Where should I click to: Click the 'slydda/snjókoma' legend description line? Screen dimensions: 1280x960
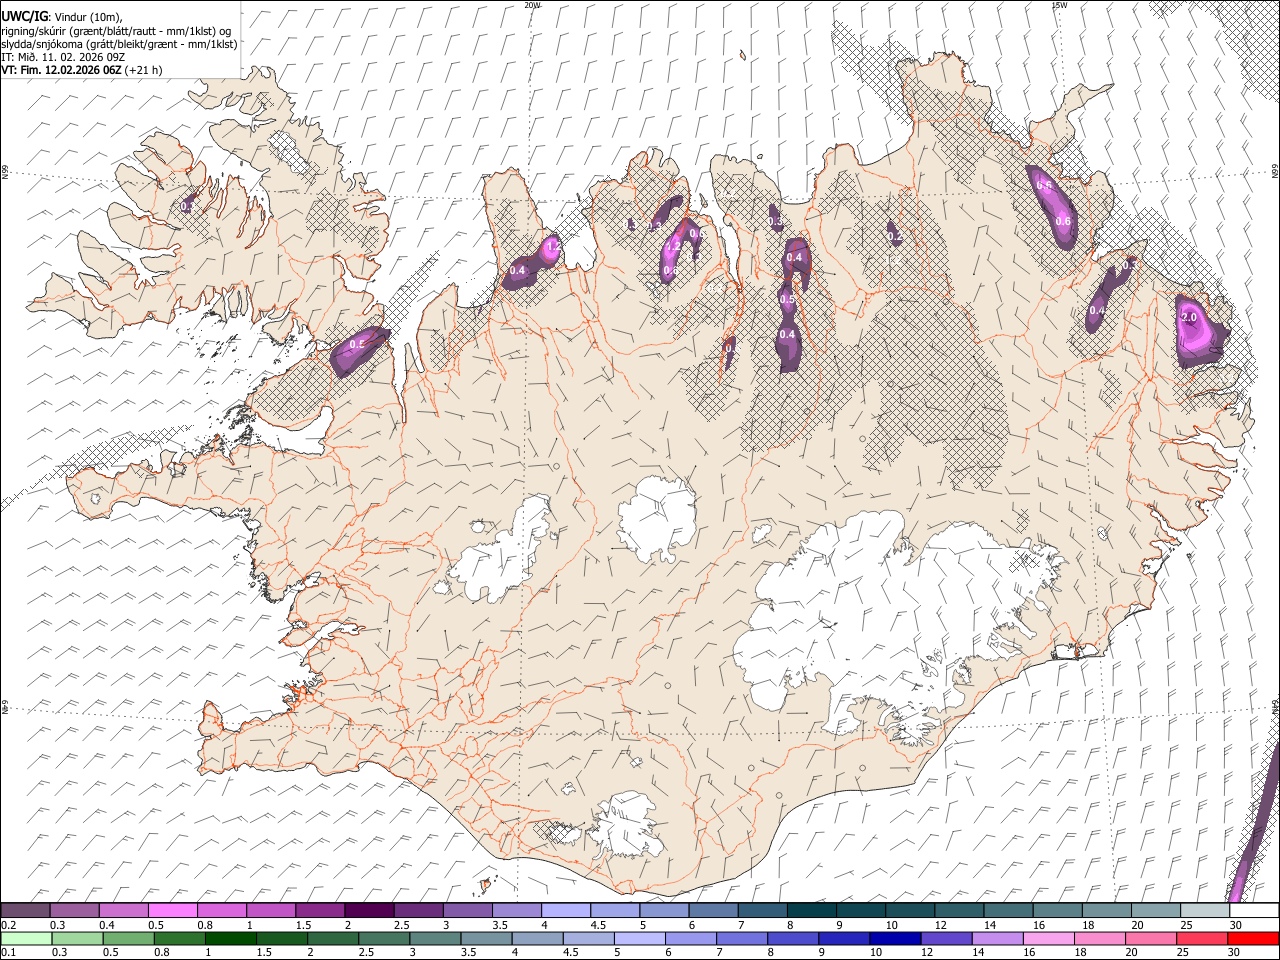tap(119, 44)
